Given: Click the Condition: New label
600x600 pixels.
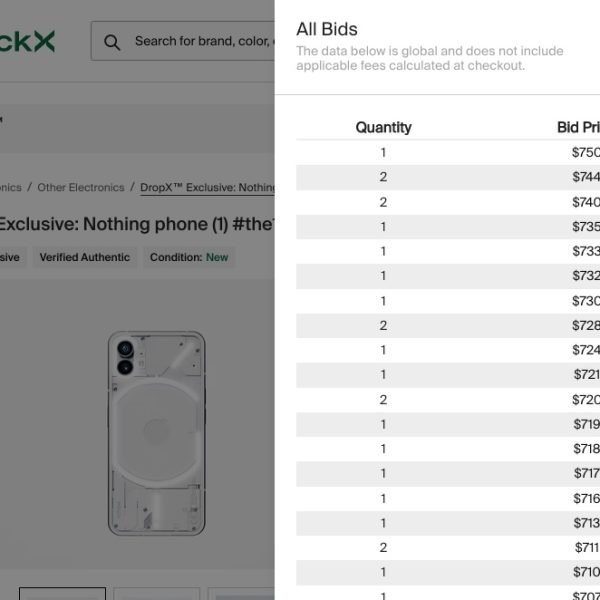Looking at the screenshot, I should 189,257.
